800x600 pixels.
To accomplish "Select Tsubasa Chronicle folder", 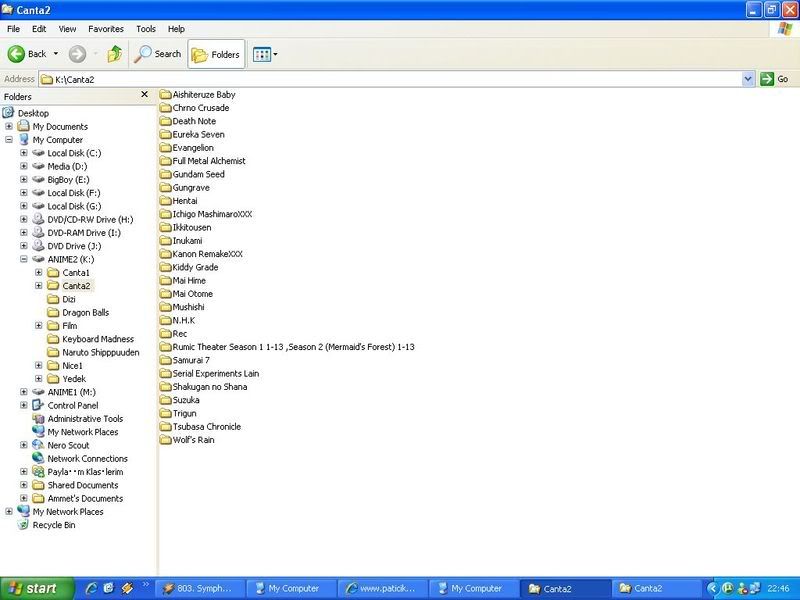I will tap(201, 427).
